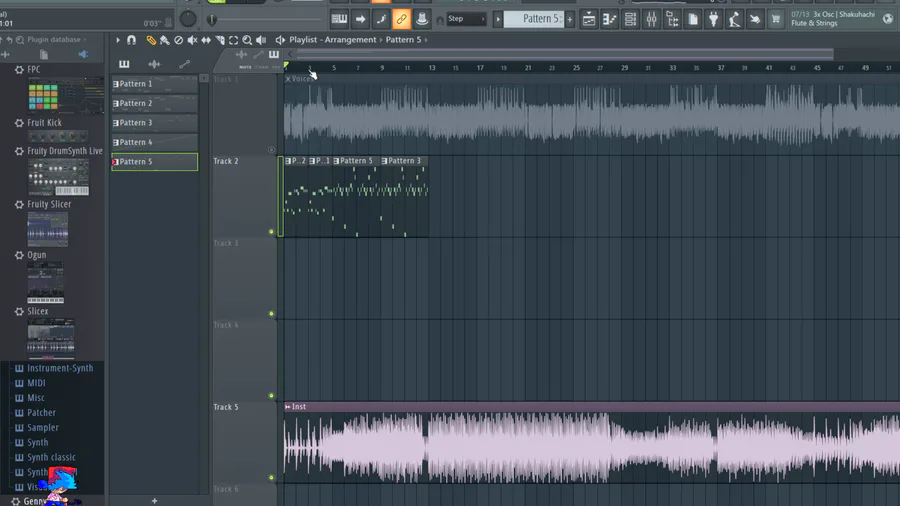Expand arrow after Pattern 5 breadcrumb
The image size is (900, 506).
pos(426,40)
